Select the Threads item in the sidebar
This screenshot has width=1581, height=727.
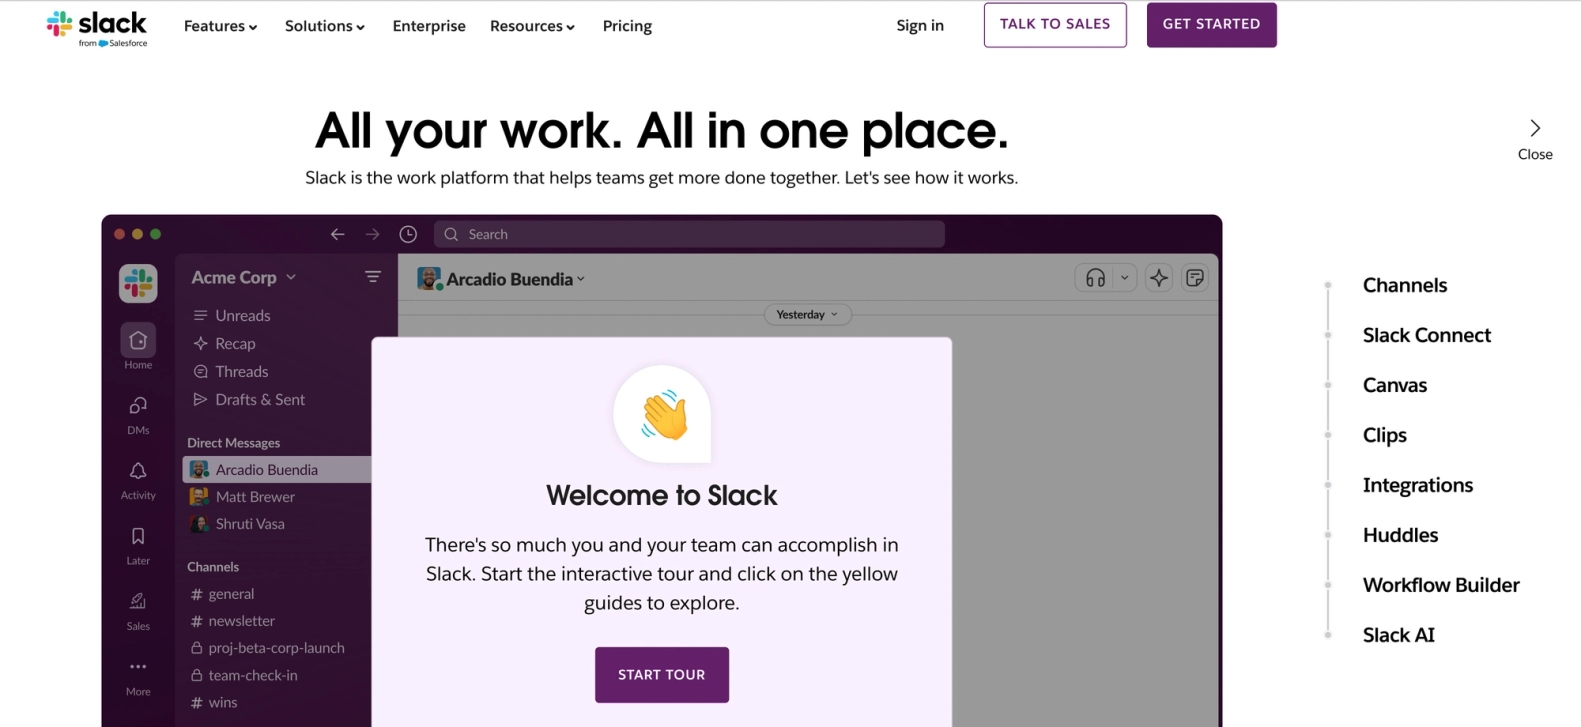click(x=240, y=371)
